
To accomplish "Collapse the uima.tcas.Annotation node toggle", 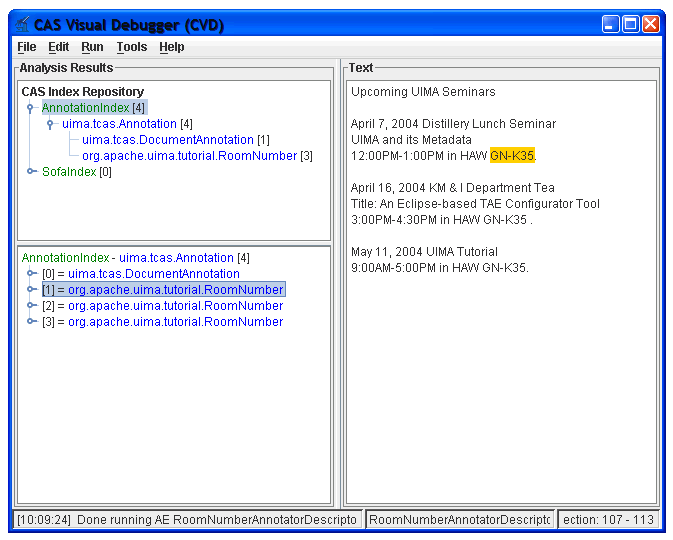I will coord(51,124).
